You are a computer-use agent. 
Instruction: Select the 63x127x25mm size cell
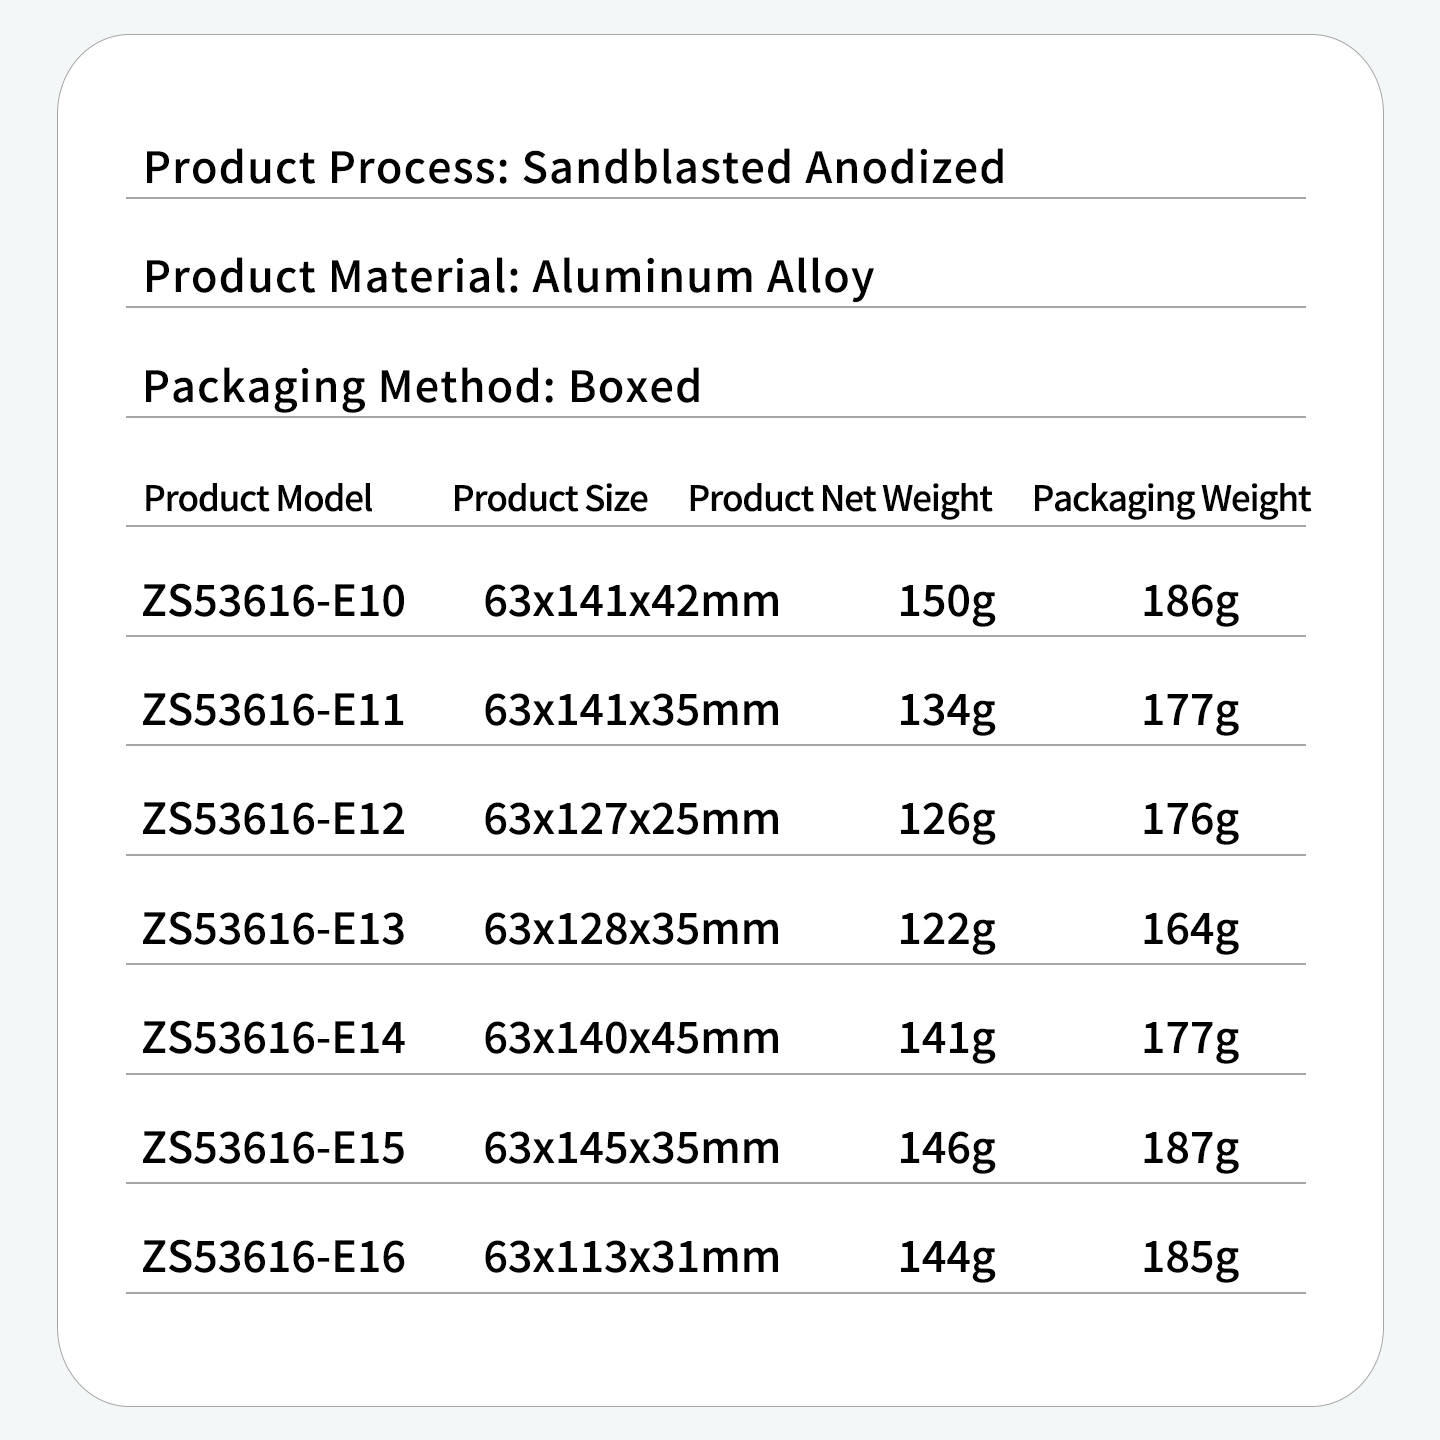pyautogui.click(x=631, y=819)
